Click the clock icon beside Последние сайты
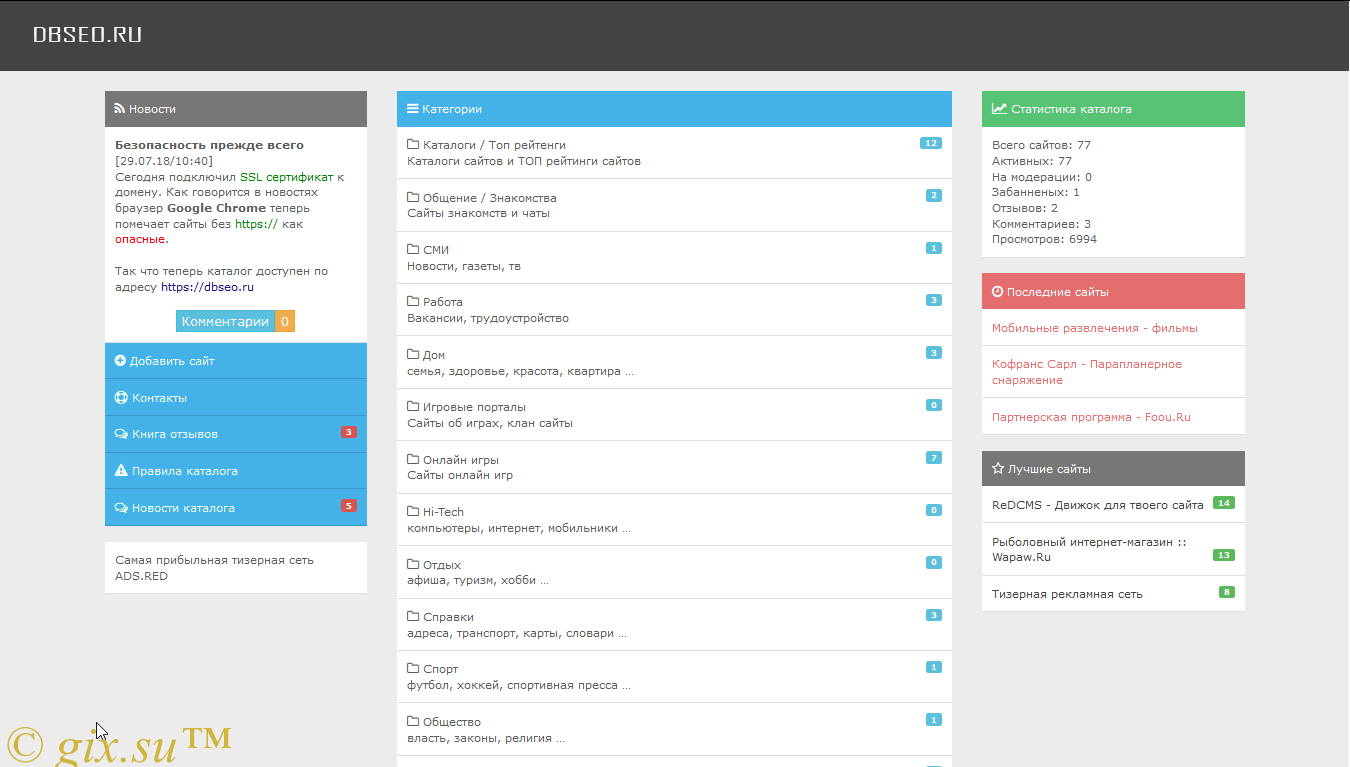 (x=997, y=292)
